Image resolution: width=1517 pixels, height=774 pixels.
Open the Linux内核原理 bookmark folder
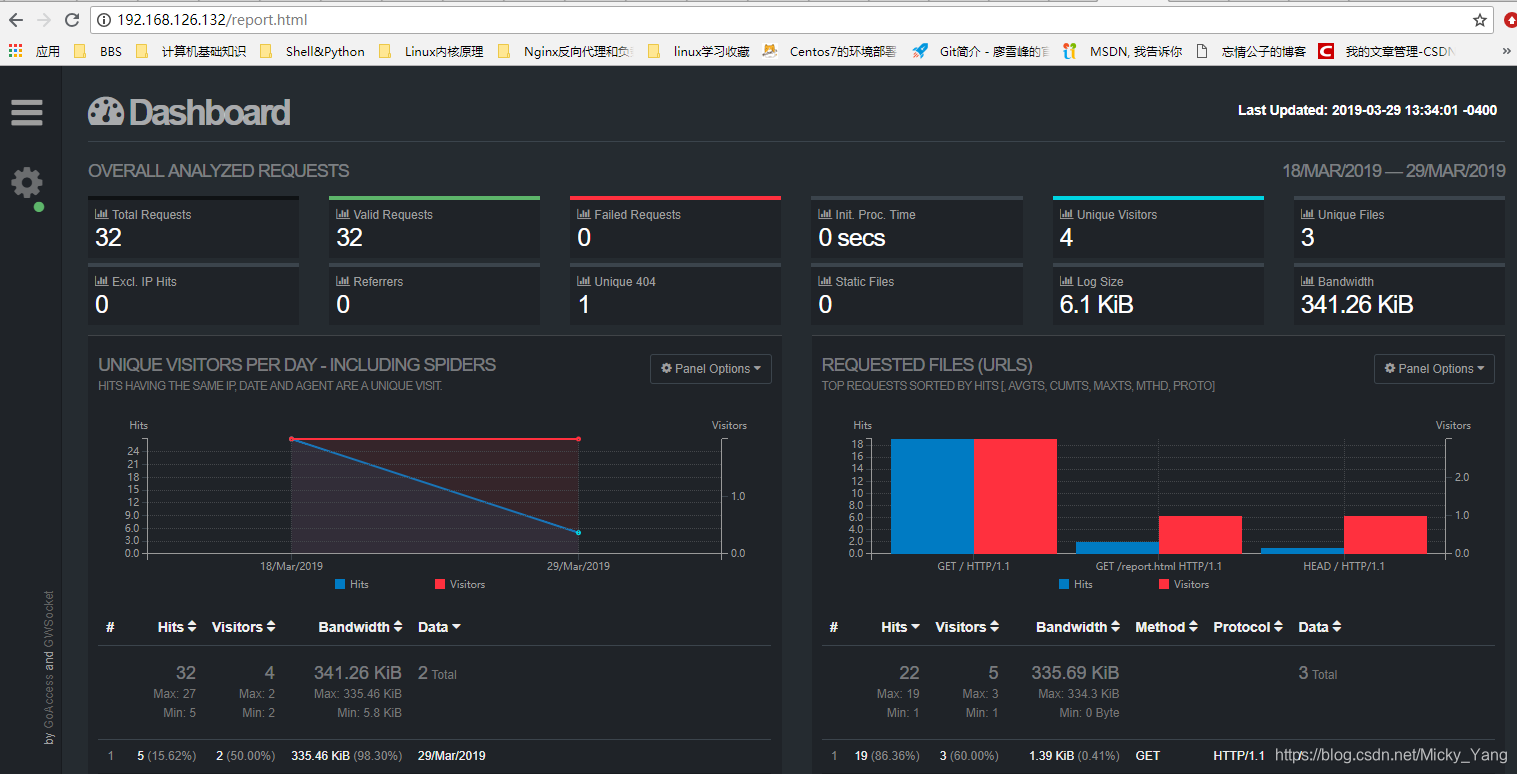(431, 51)
